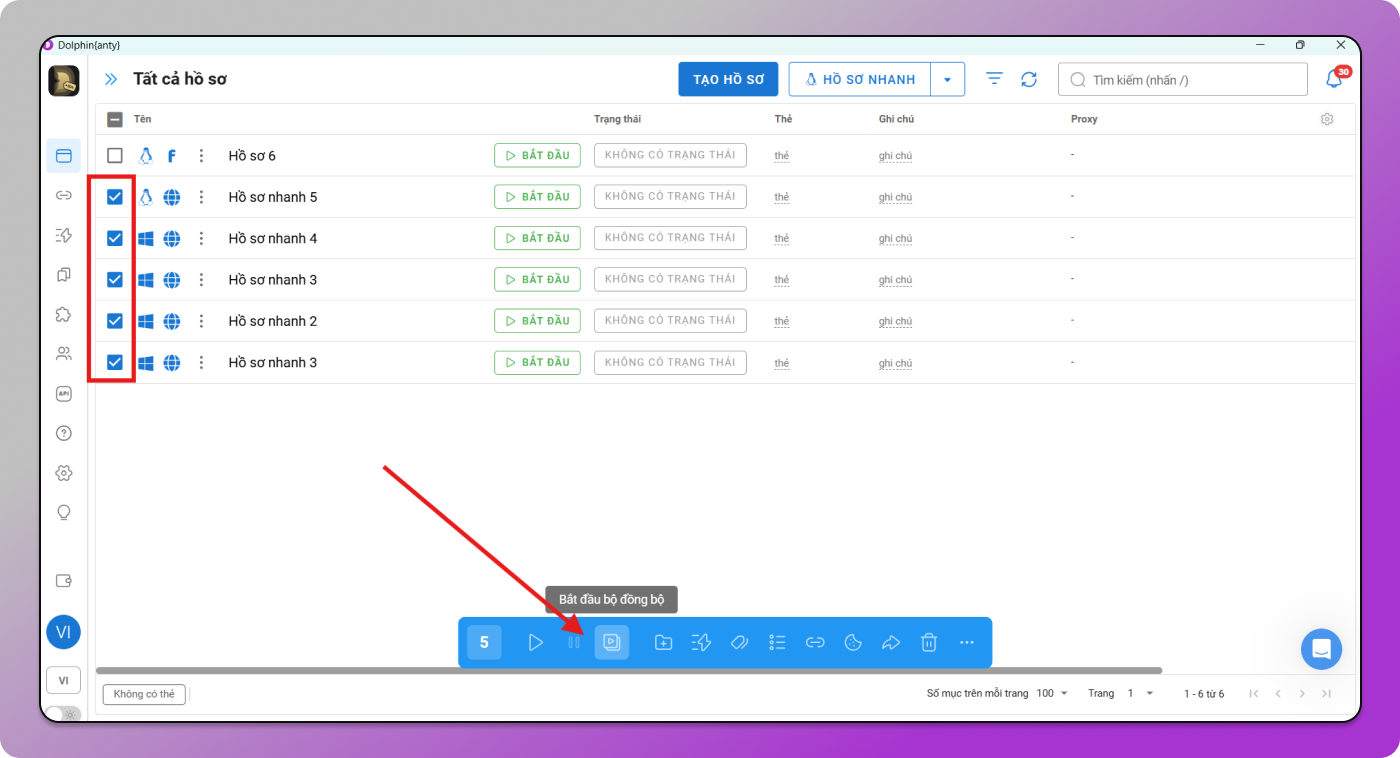
Task: Click the share arrow icon in bulk toolbar
Action: click(x=891, y=642)
